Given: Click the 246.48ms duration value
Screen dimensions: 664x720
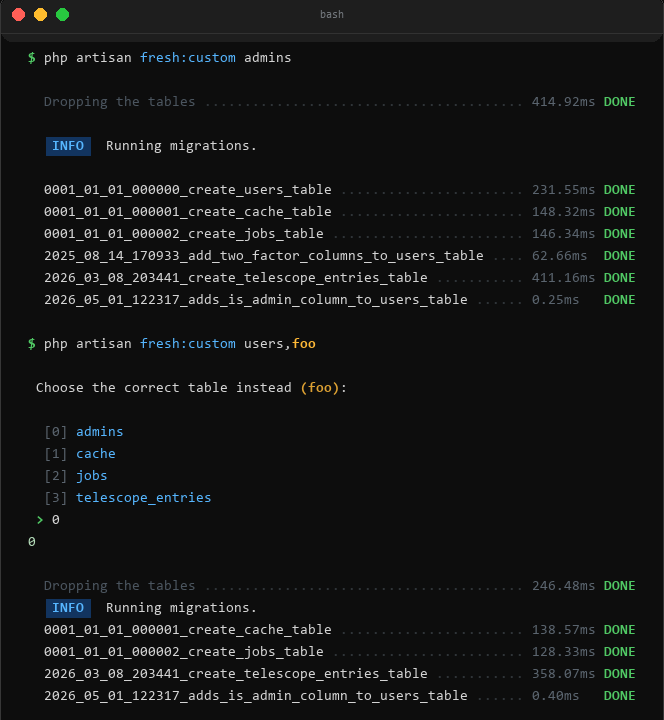Looking at the screenshot, I should (563, 586).
